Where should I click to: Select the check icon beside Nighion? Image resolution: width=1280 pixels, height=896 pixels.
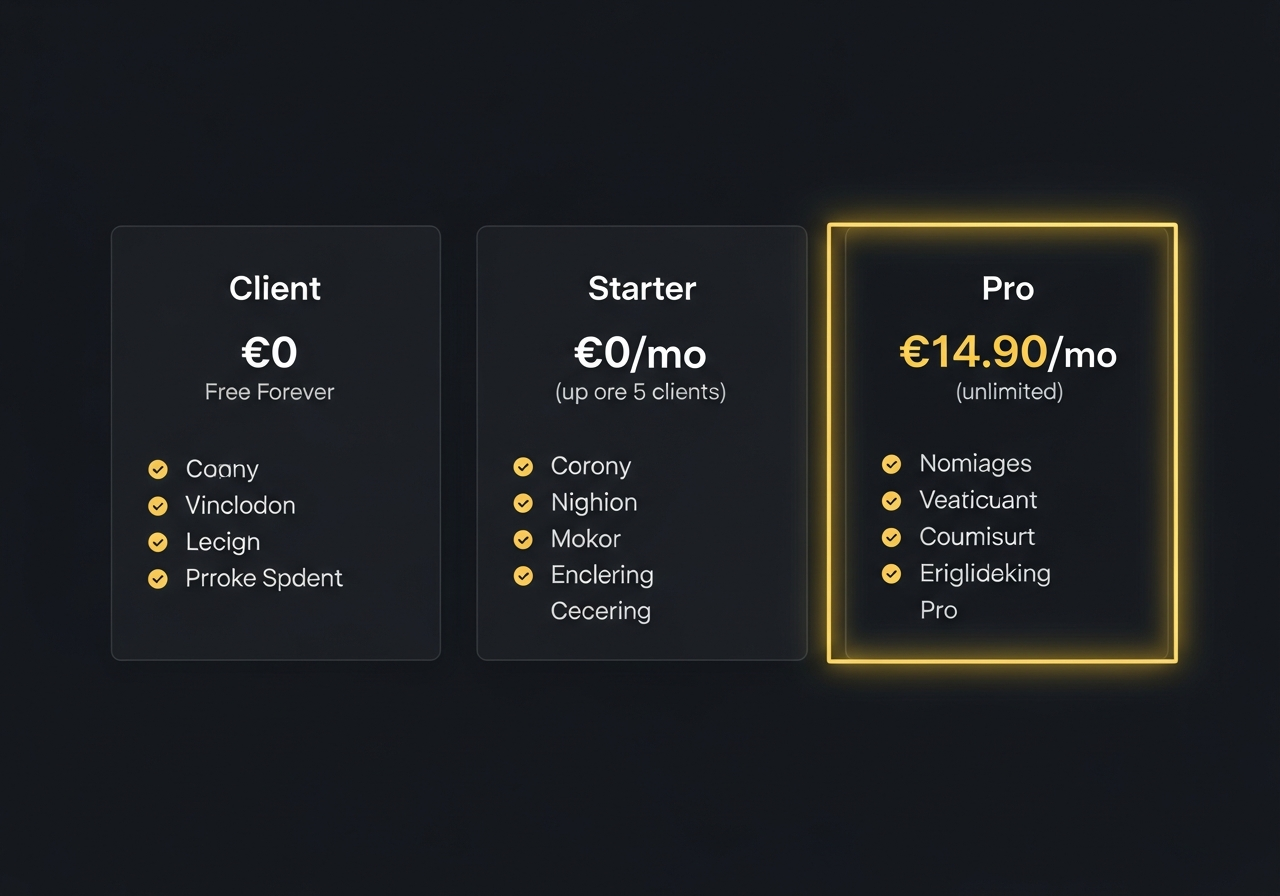523,503
